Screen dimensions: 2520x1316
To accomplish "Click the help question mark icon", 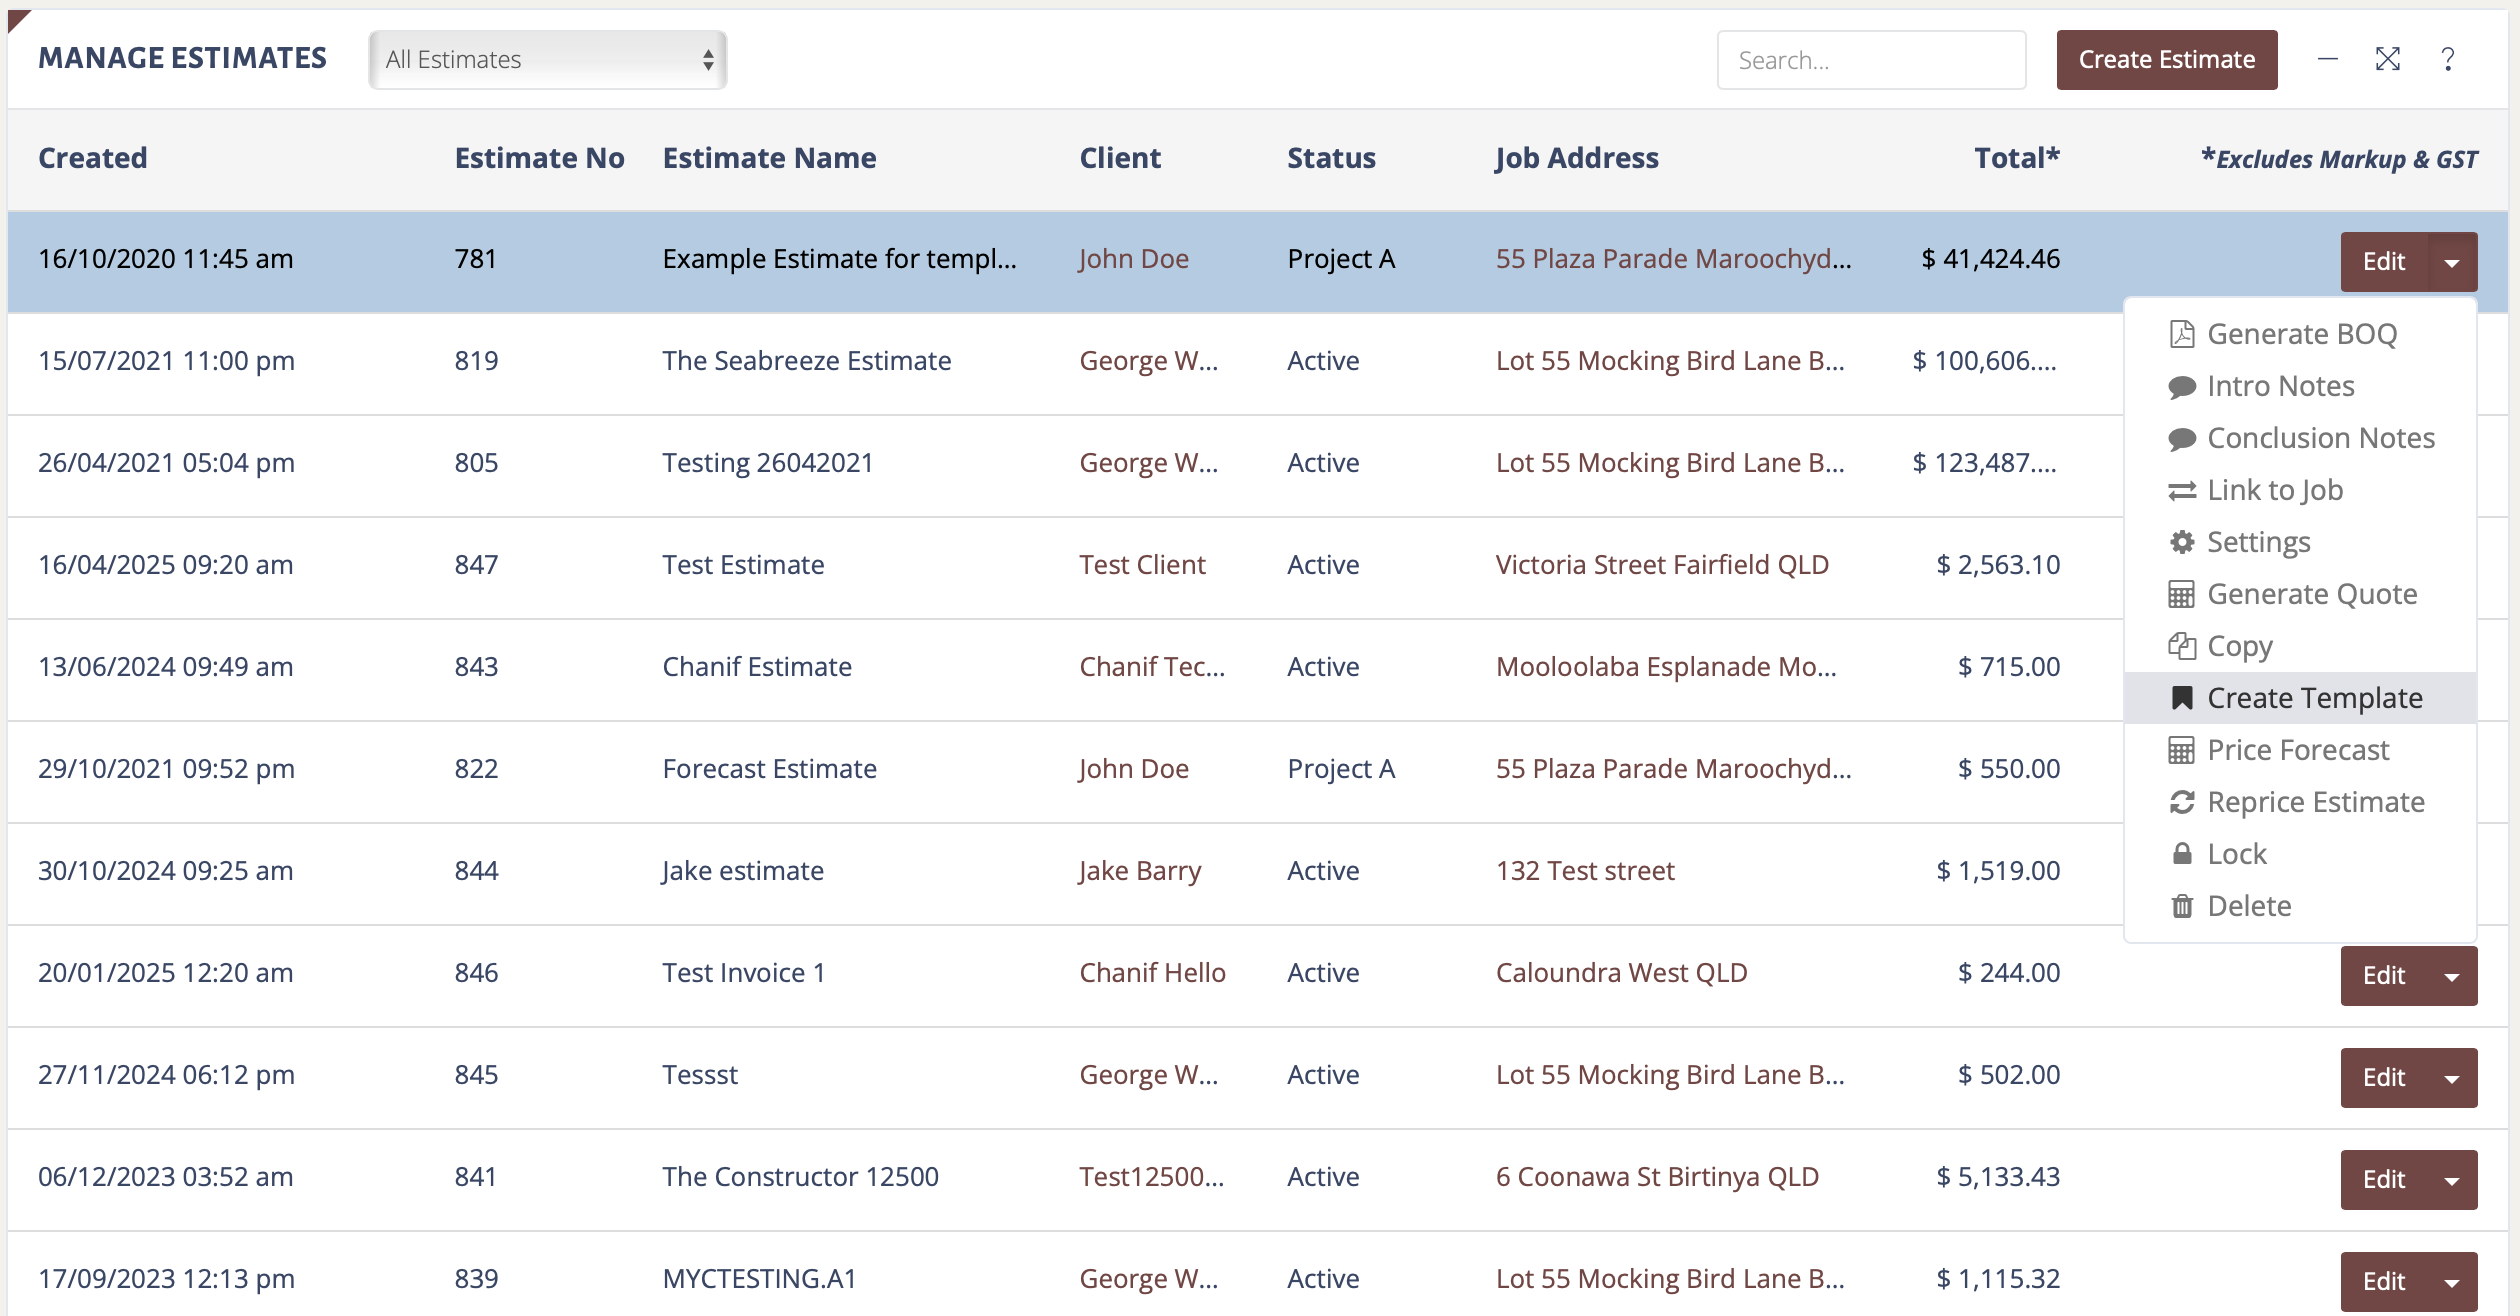I will tap(2447, 60).
